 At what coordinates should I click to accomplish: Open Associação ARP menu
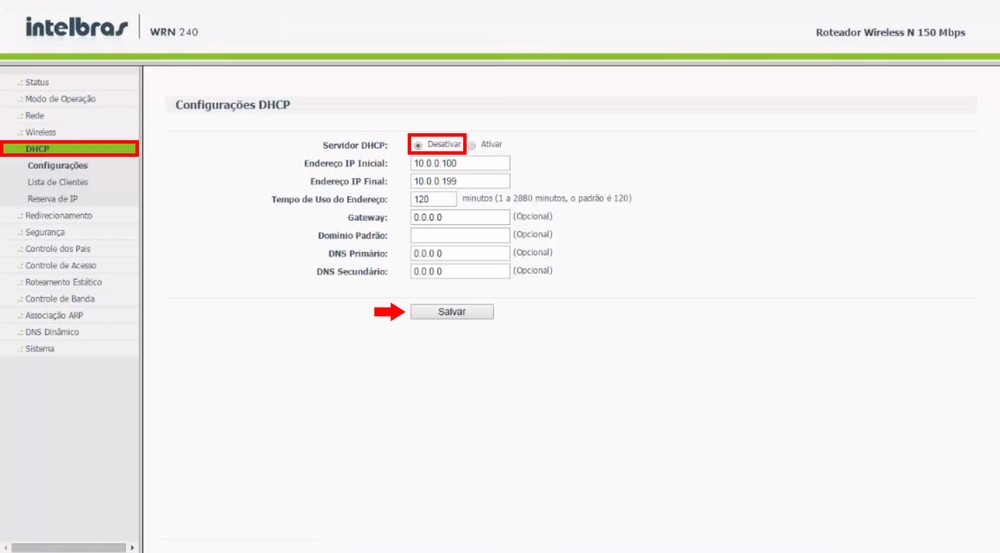pos(54,315)
